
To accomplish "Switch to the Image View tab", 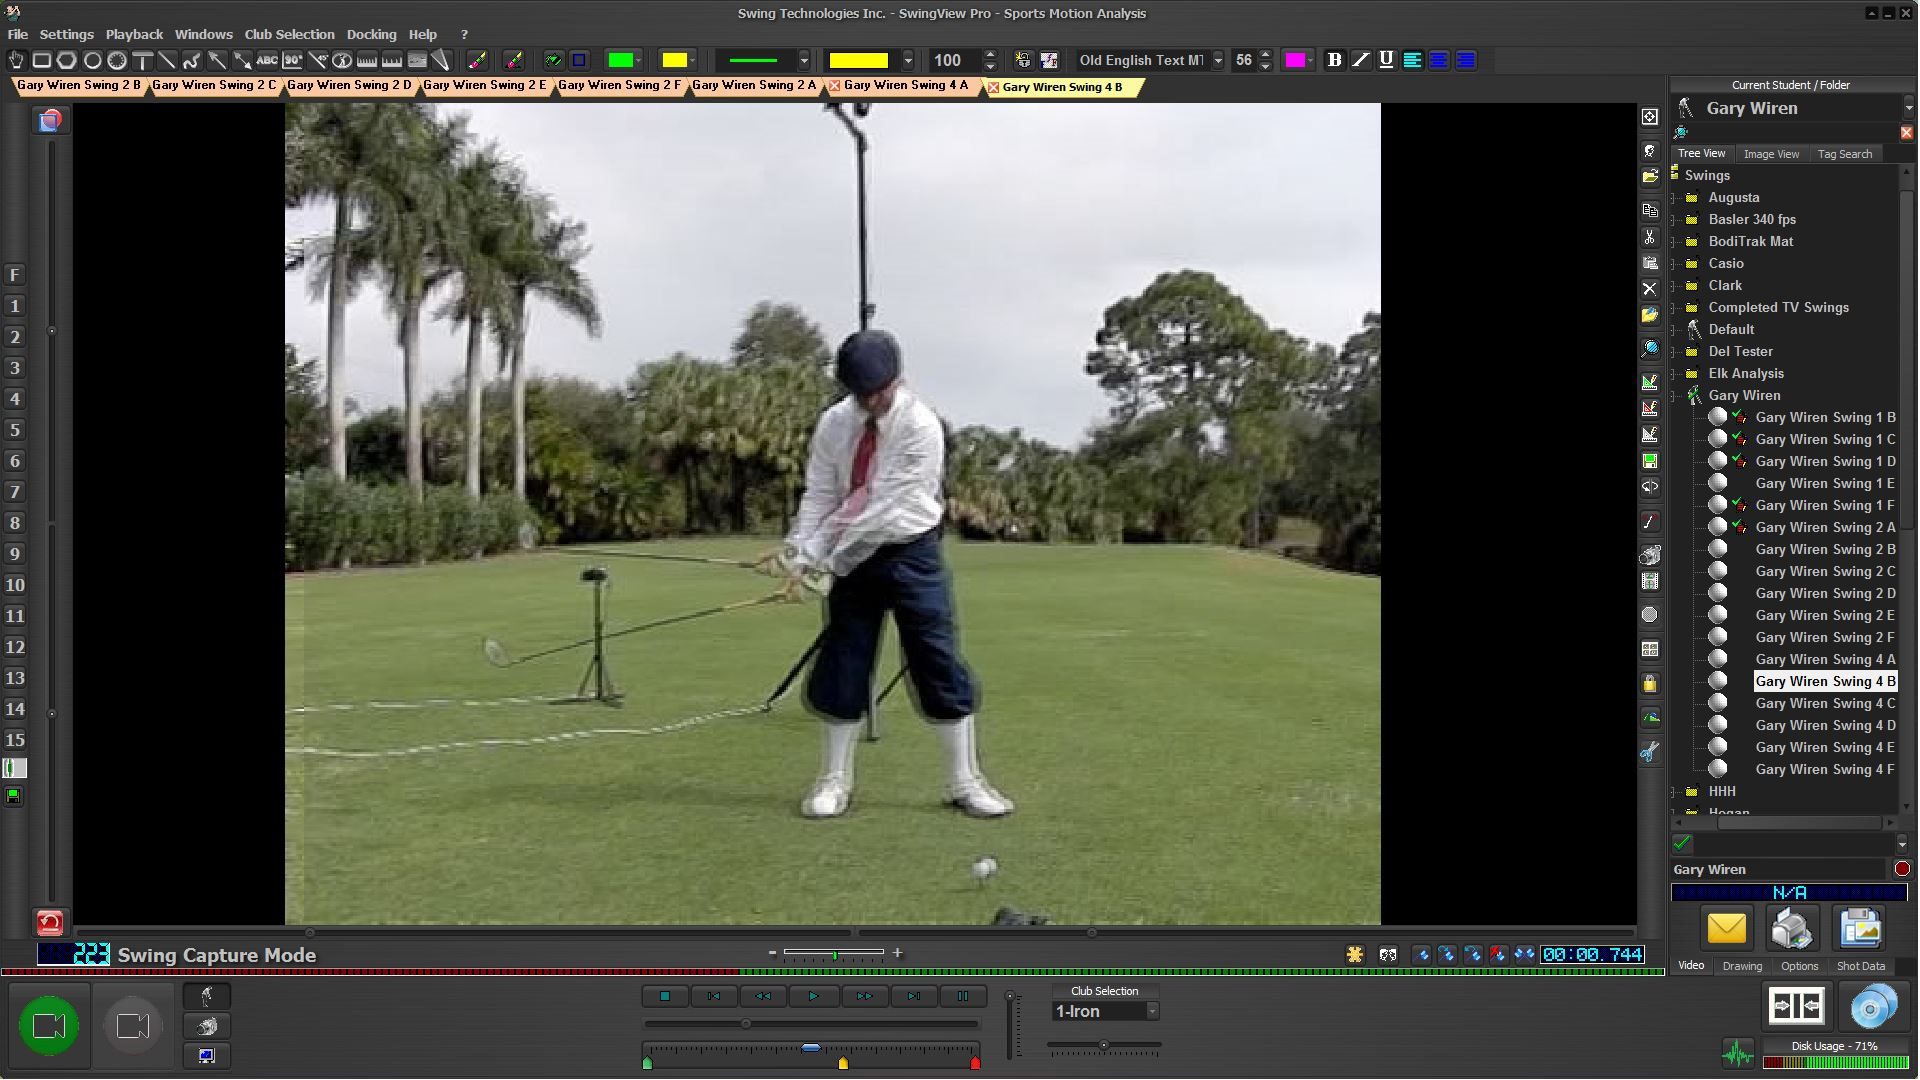I will (x=1771, y=154).
